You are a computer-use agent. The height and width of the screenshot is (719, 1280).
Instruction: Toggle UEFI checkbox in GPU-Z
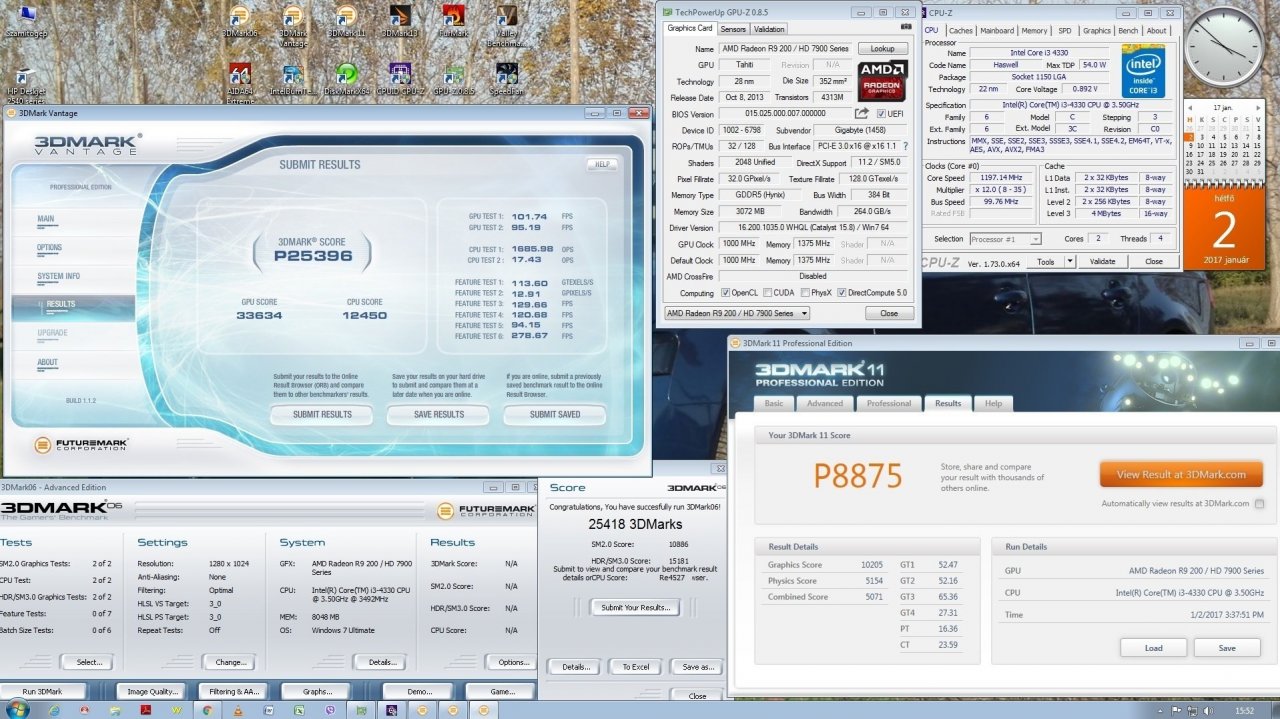click(x=881, y=114)
